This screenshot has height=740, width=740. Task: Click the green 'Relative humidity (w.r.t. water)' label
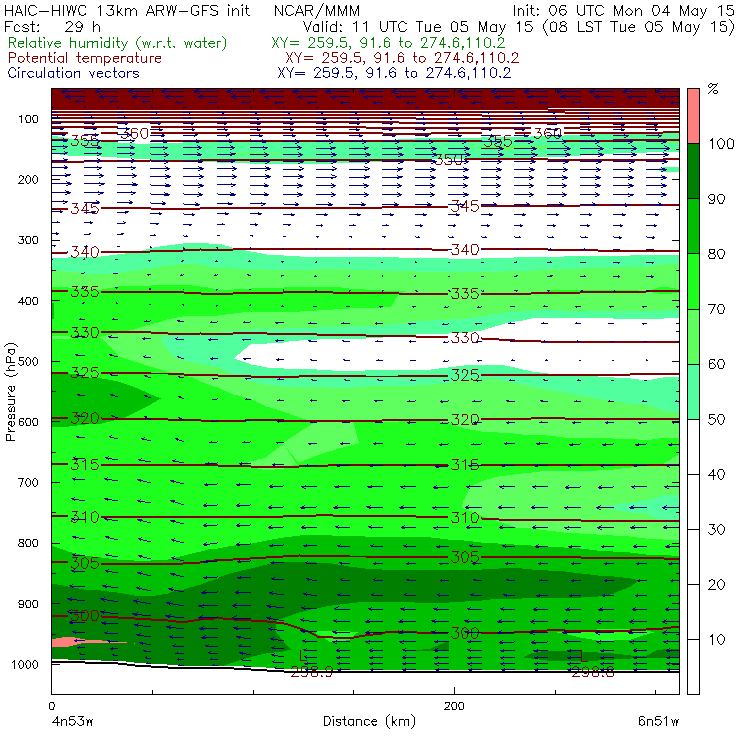(x=118, y=43)
